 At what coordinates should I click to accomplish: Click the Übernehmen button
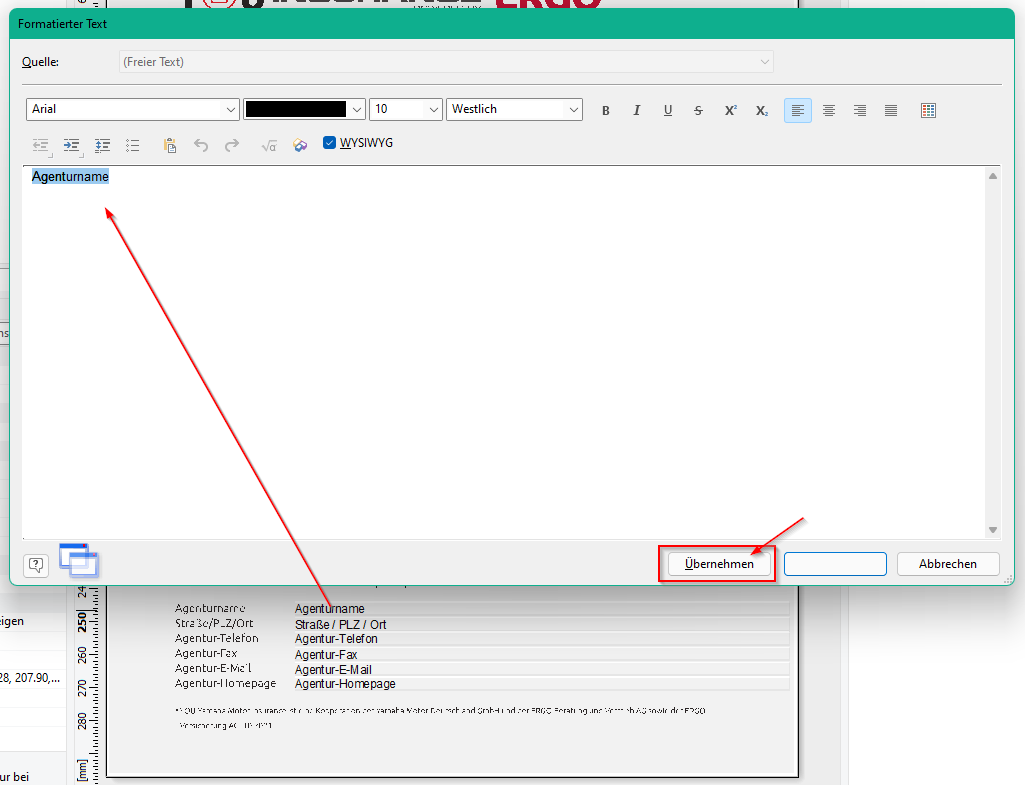[x=719, y=564]
